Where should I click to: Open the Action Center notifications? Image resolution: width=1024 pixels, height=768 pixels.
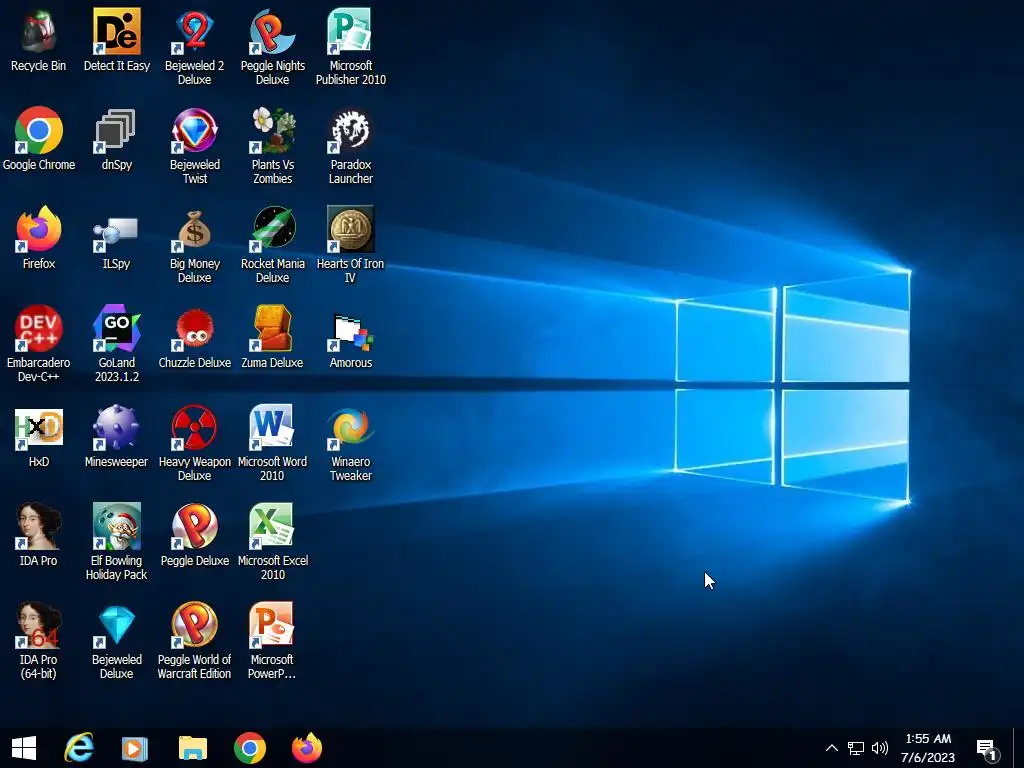(987, 749)
